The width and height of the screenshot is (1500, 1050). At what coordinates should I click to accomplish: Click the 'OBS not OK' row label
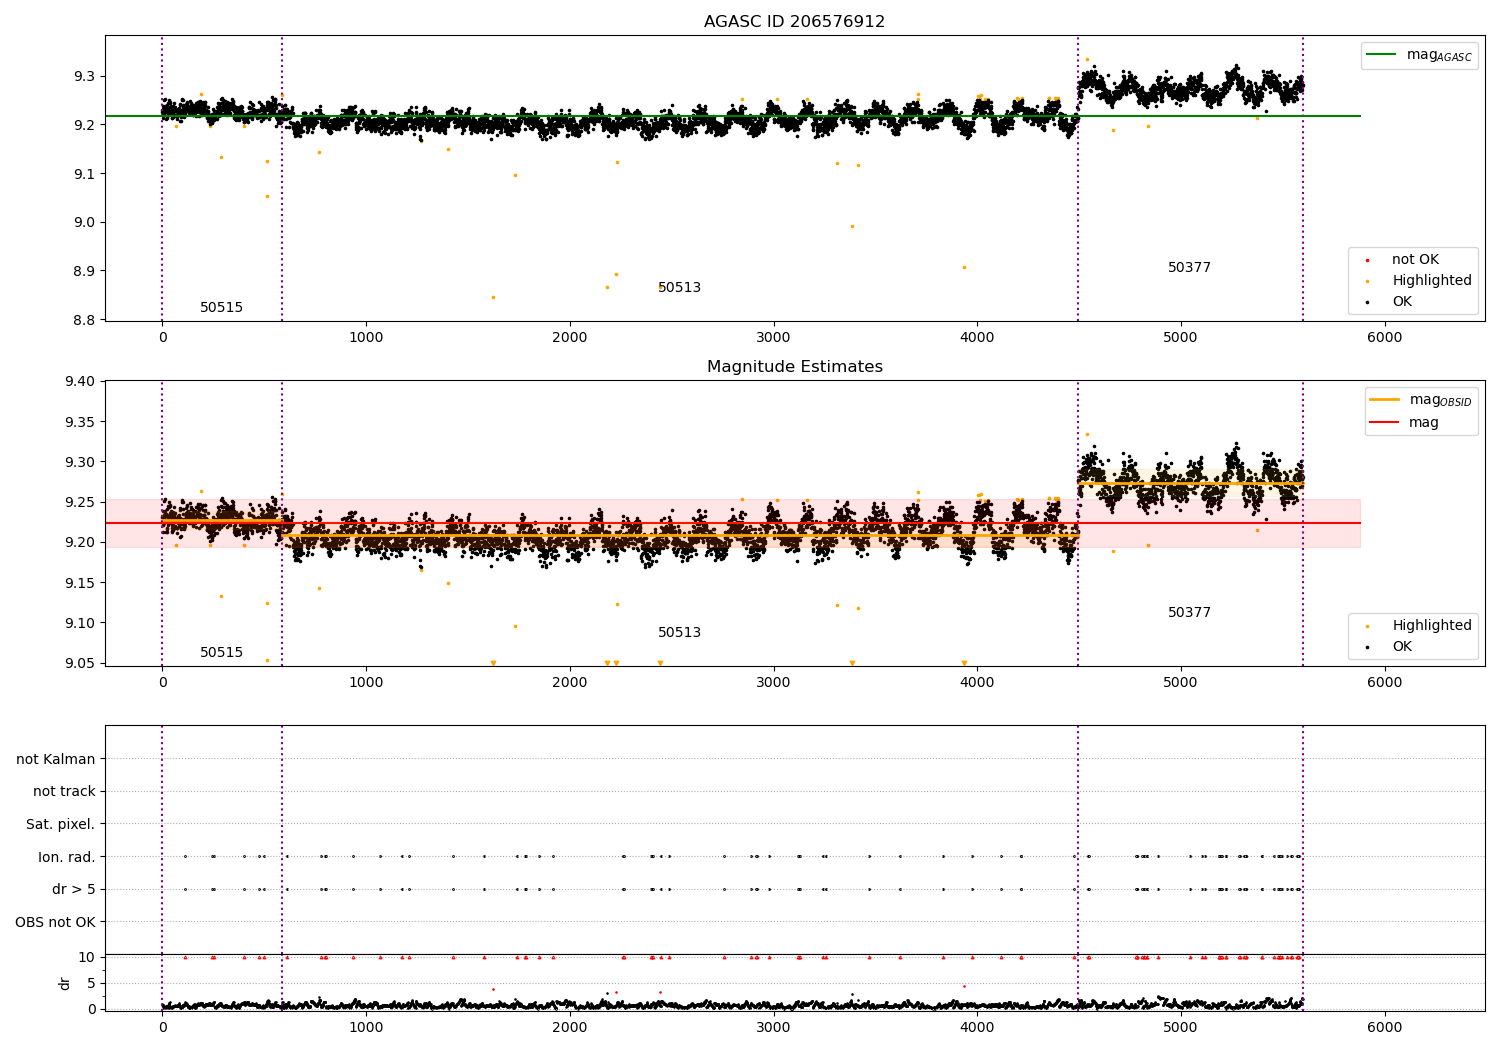point(56,922)
